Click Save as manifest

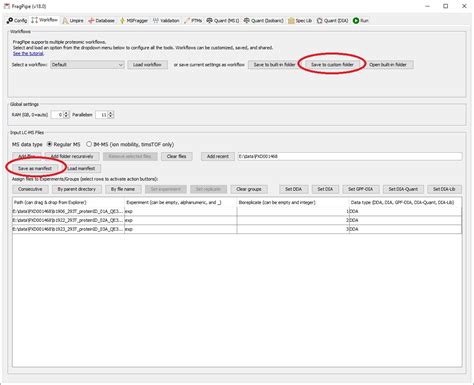click(35, 168)
